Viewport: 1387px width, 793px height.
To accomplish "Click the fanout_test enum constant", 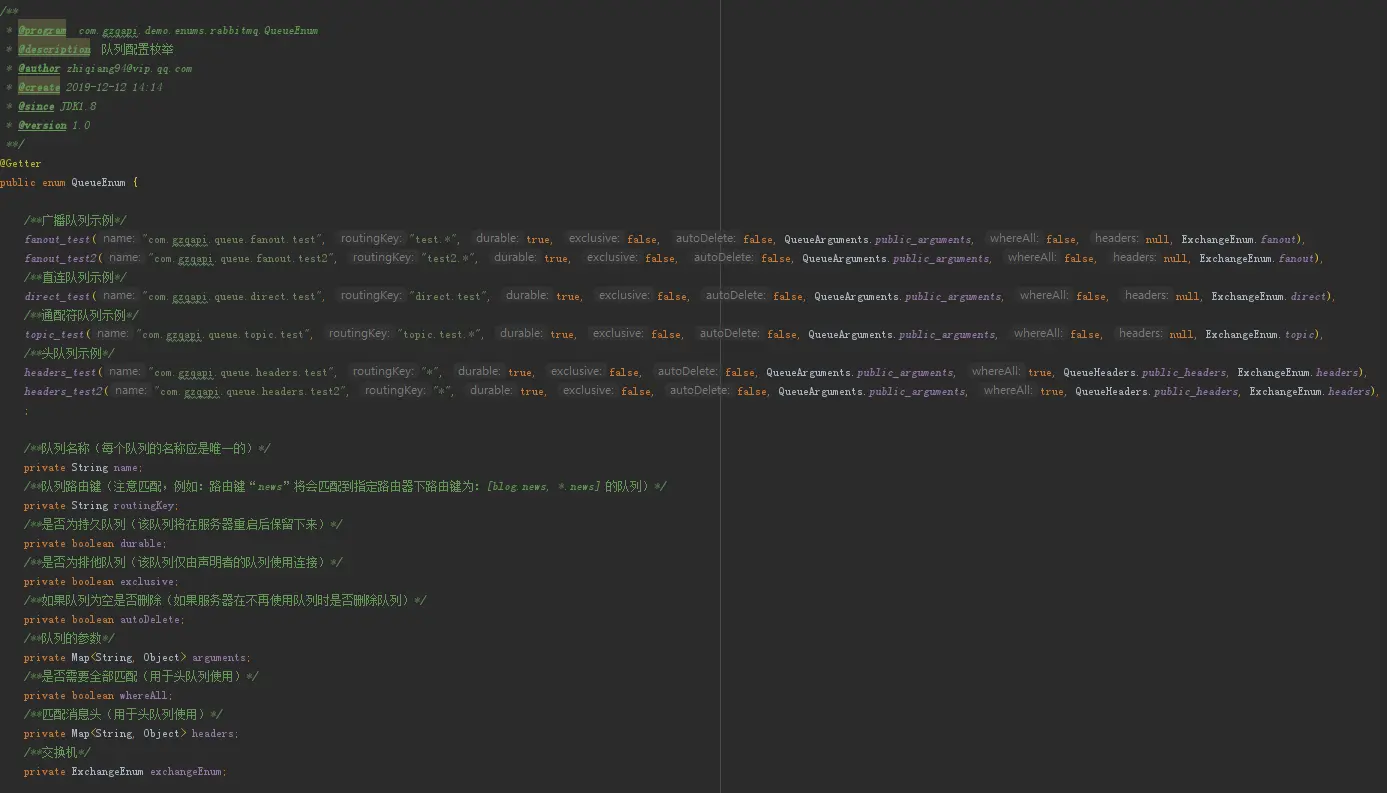I will pyautogui.click(x=57, y=239).
